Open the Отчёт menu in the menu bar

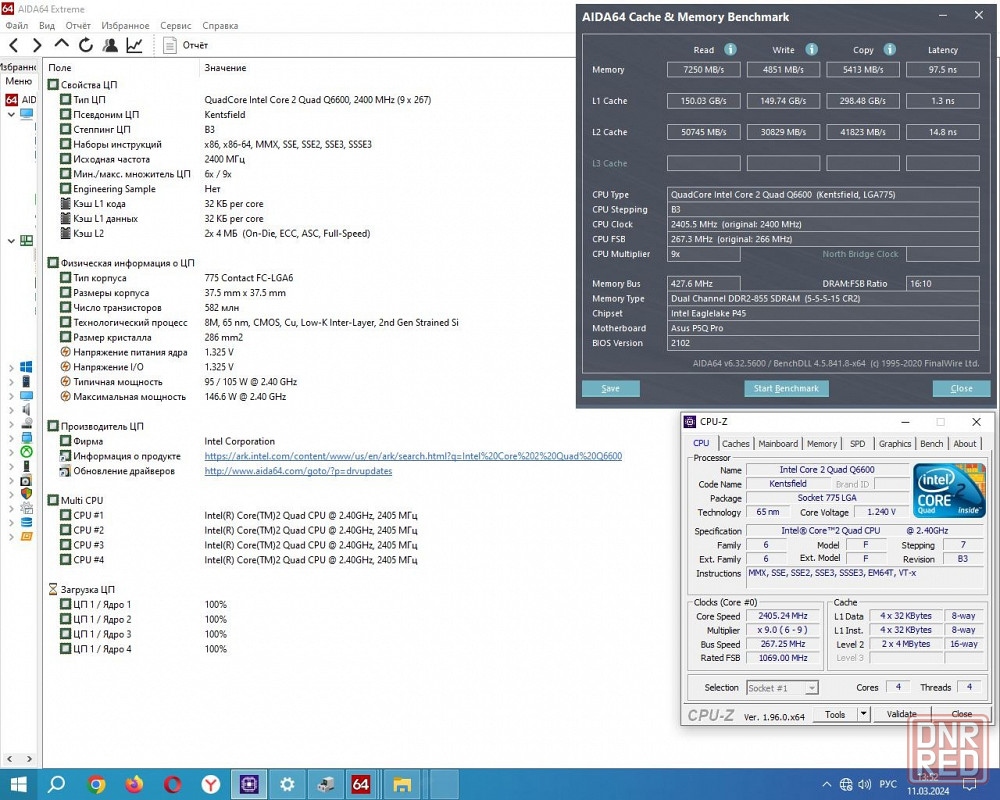coord(78,26)
